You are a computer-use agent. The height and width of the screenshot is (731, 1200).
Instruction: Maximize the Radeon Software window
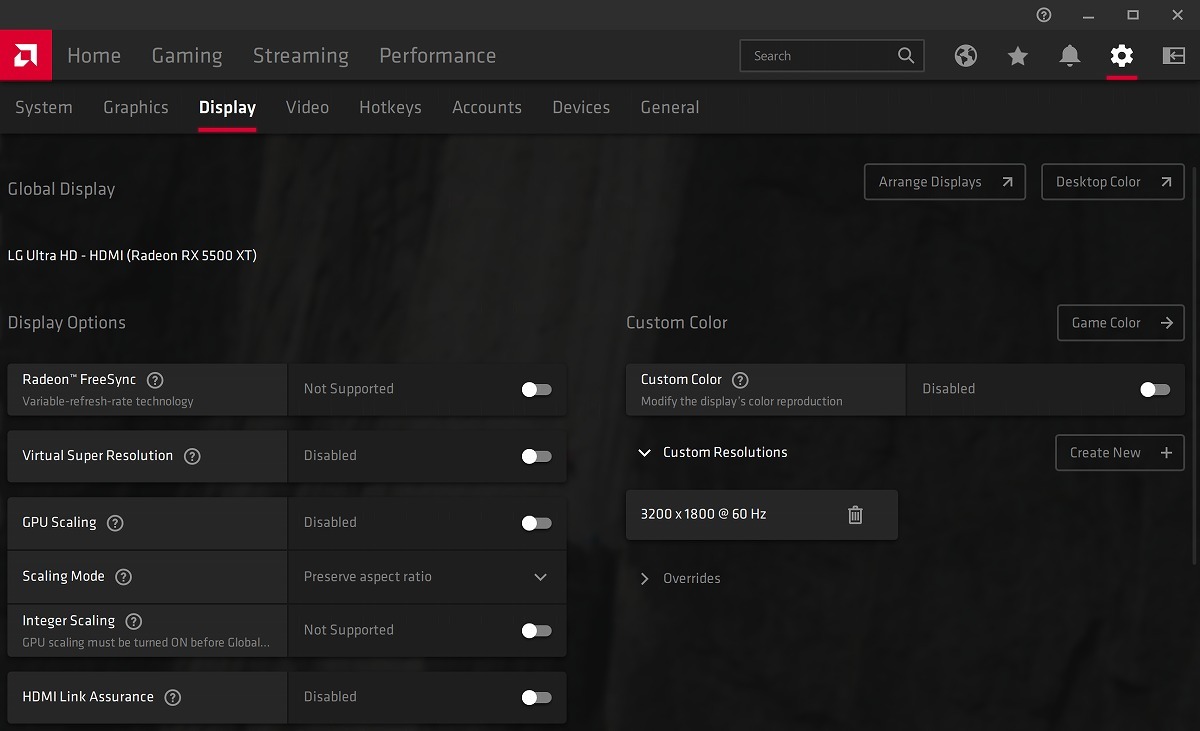click(x=1133, y=15)
